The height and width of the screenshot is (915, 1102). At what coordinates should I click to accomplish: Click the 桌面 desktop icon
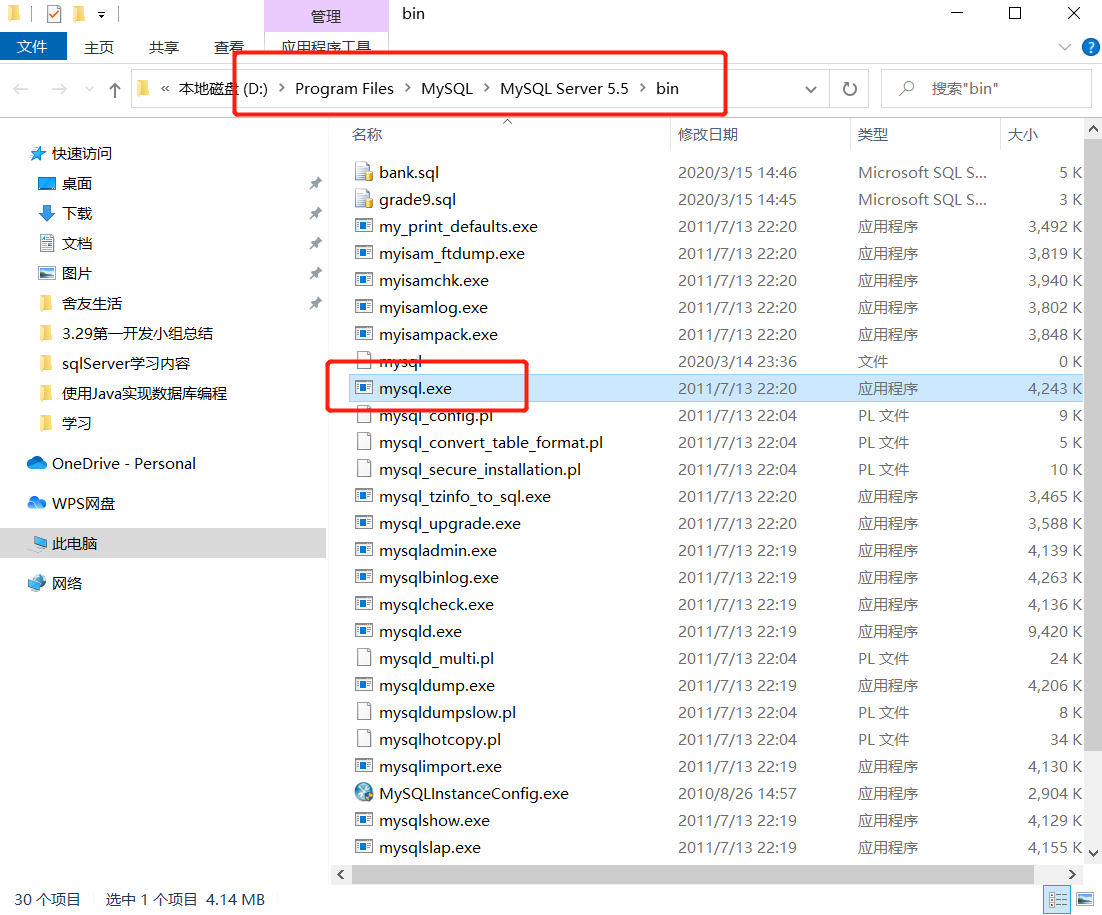[46, 183]
